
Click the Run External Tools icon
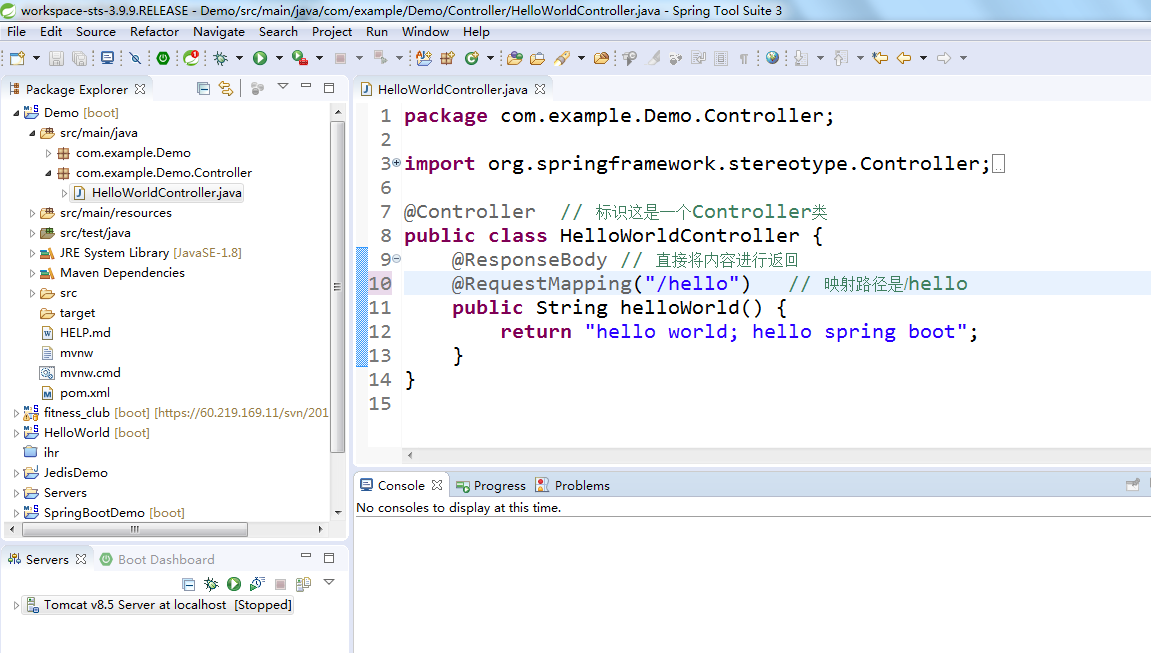point(299,58)
